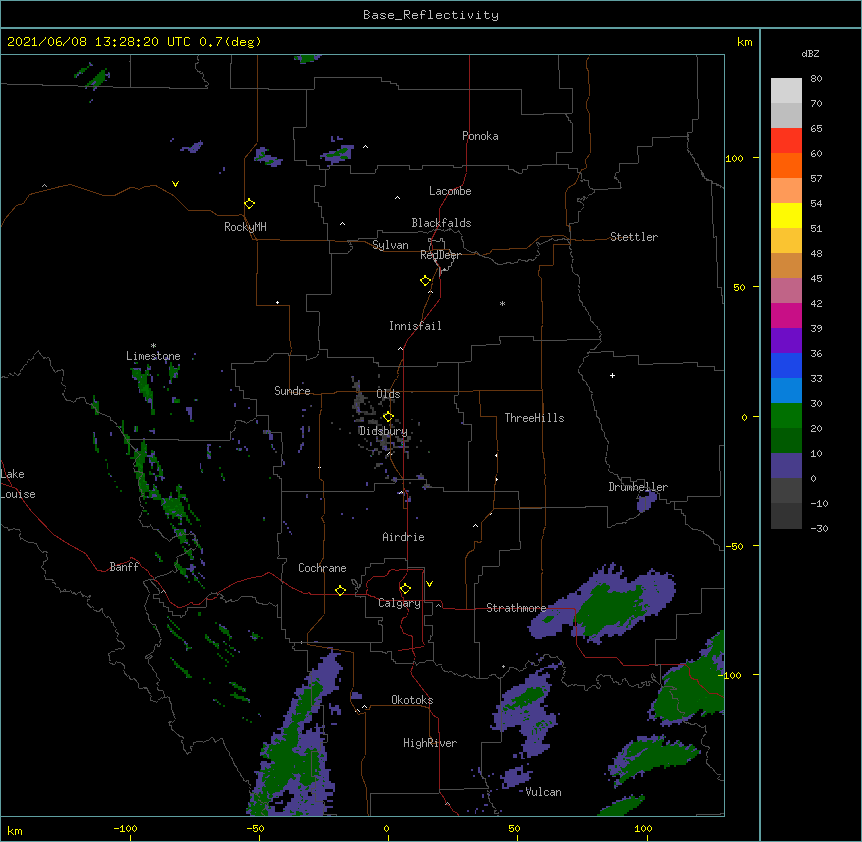Click the Blackfalds label
Screen dimensions: 862x842
tap(441, 223)
